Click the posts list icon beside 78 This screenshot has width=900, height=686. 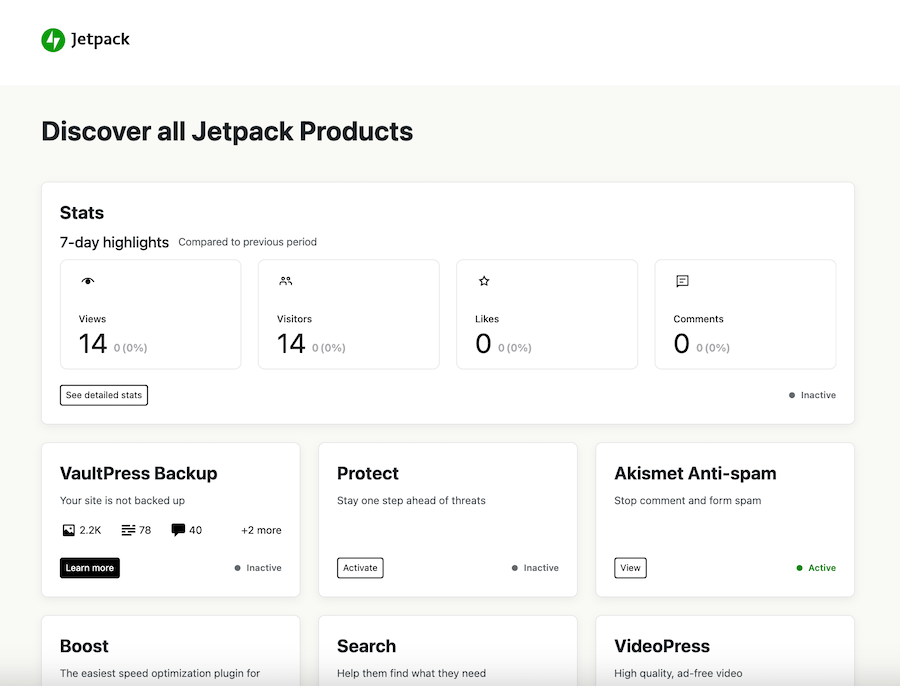(128, 530)
